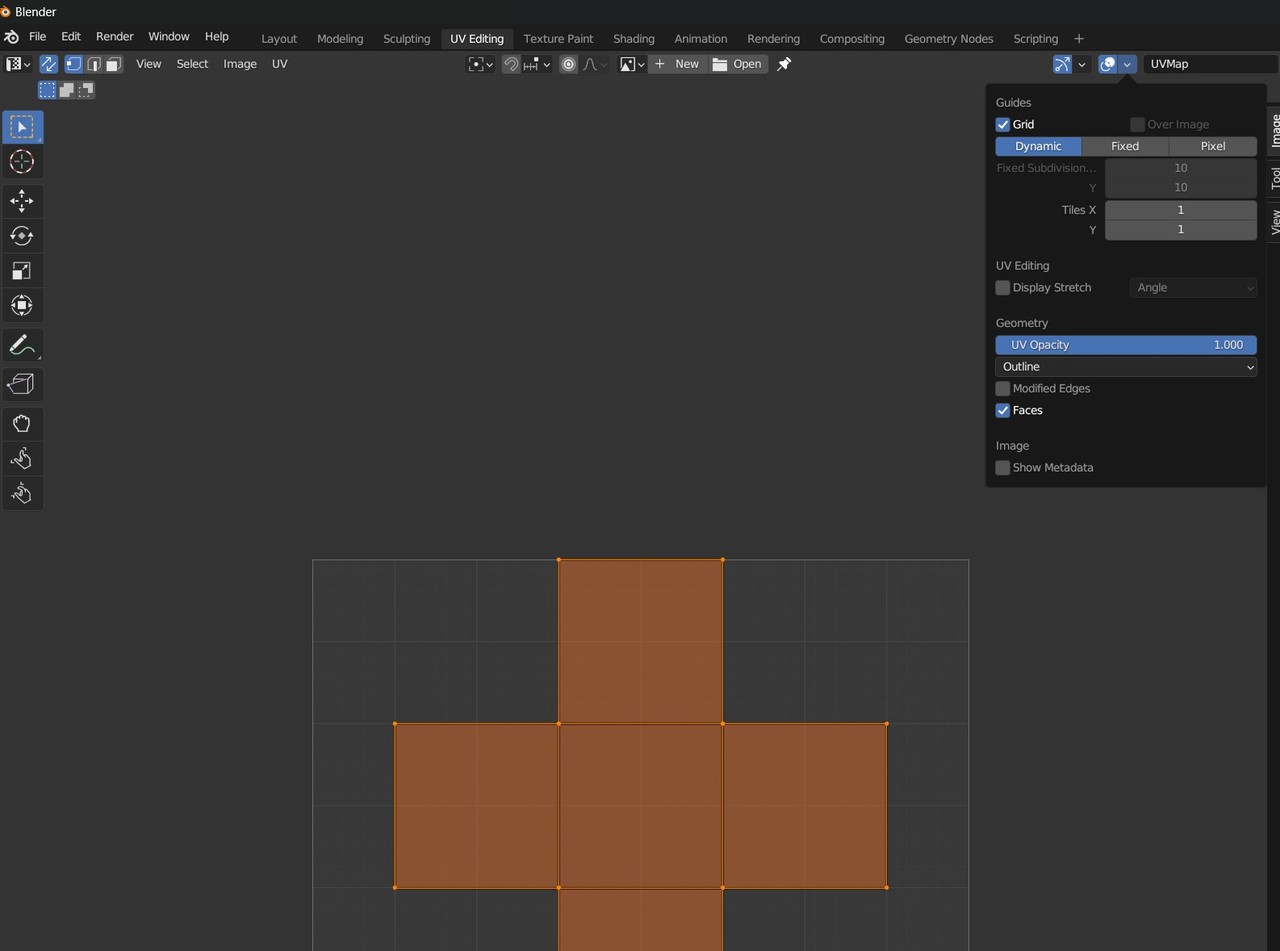Switch to the Geometry Nodes workspace tab
Image resolution: width=1280 pixels, height=951 pixels.
pyautogui.click(x=949, y=39)
